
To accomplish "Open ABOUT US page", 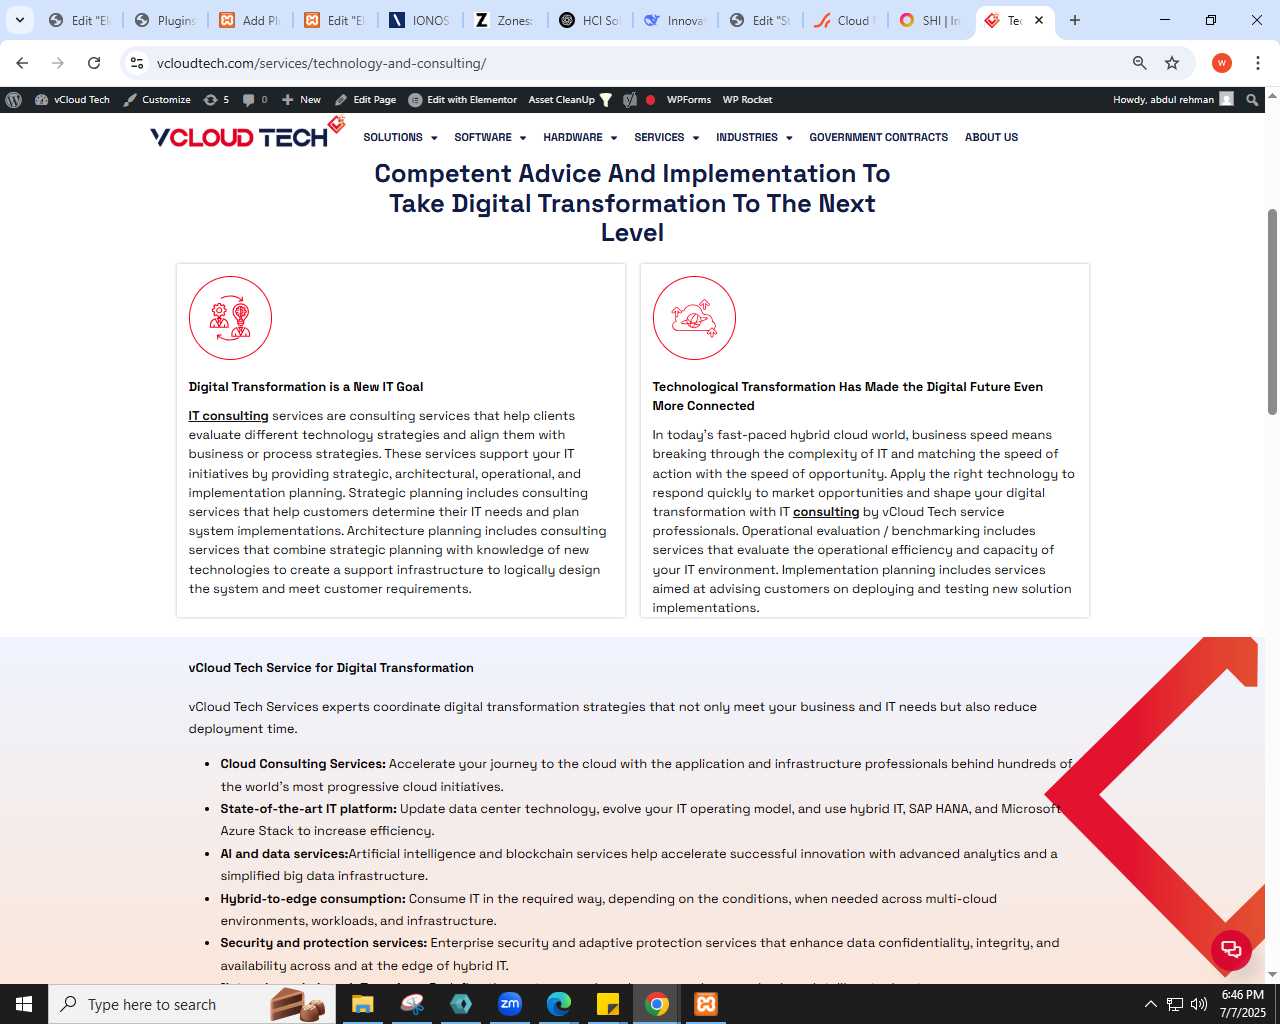I will 991,137.
